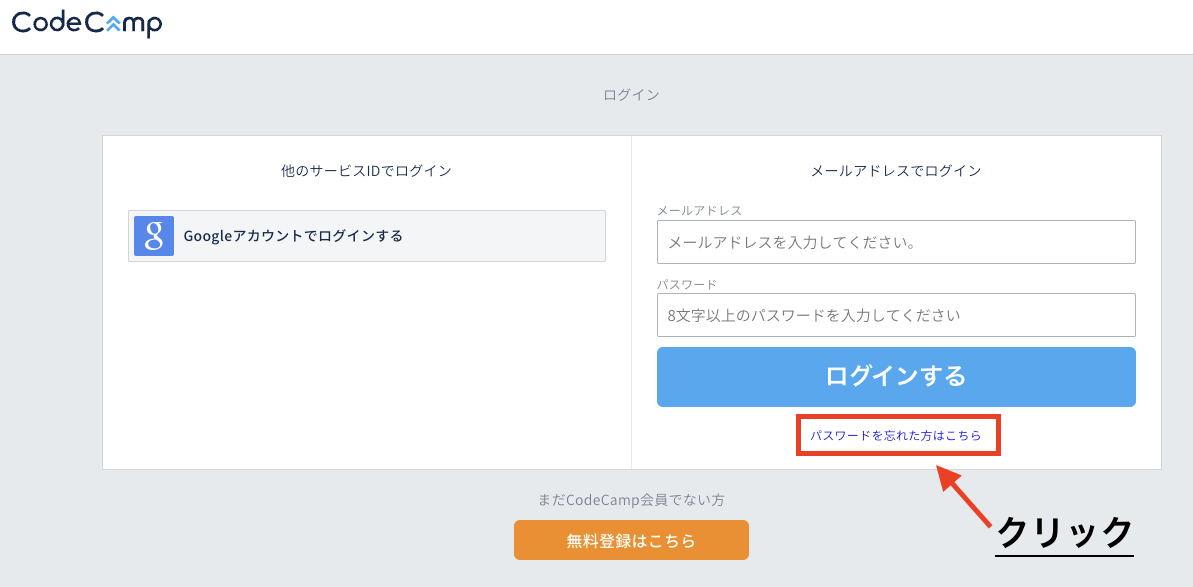Open the パスワードを忘れた方はこちら link
Viewport: 1193px width, 587px height.
click(895, 436)
